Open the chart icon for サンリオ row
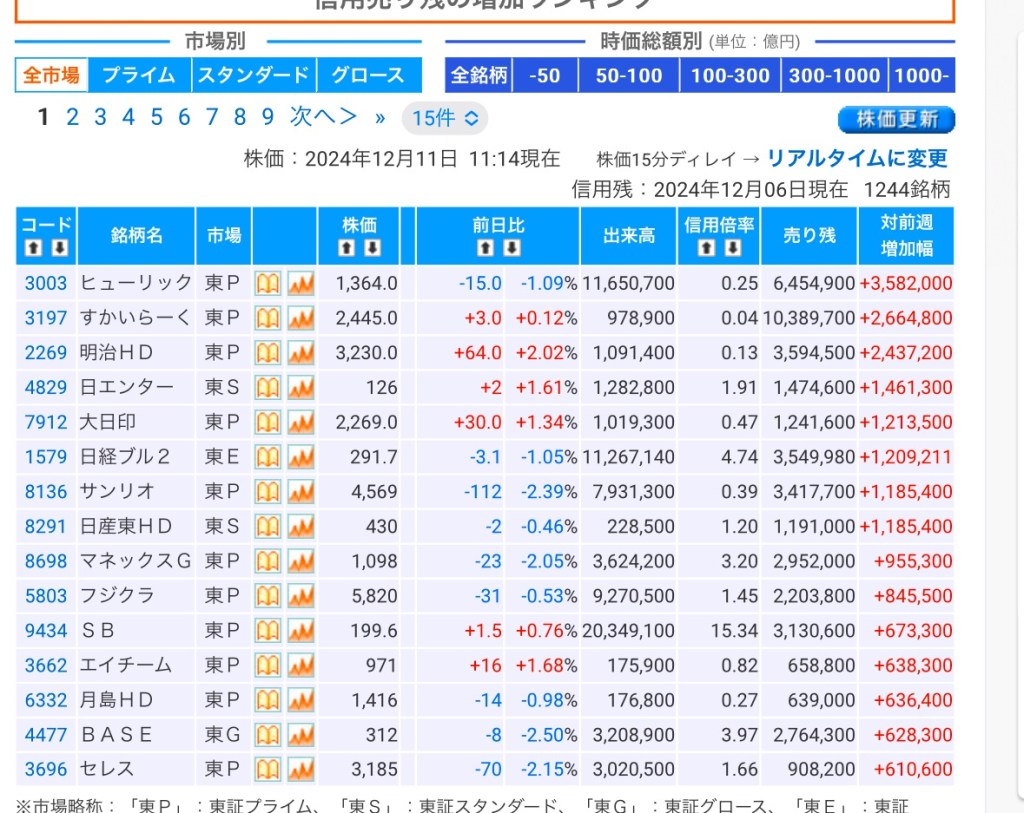The width and height of the screenshot is (1024, 813). [x=301, y=492]
